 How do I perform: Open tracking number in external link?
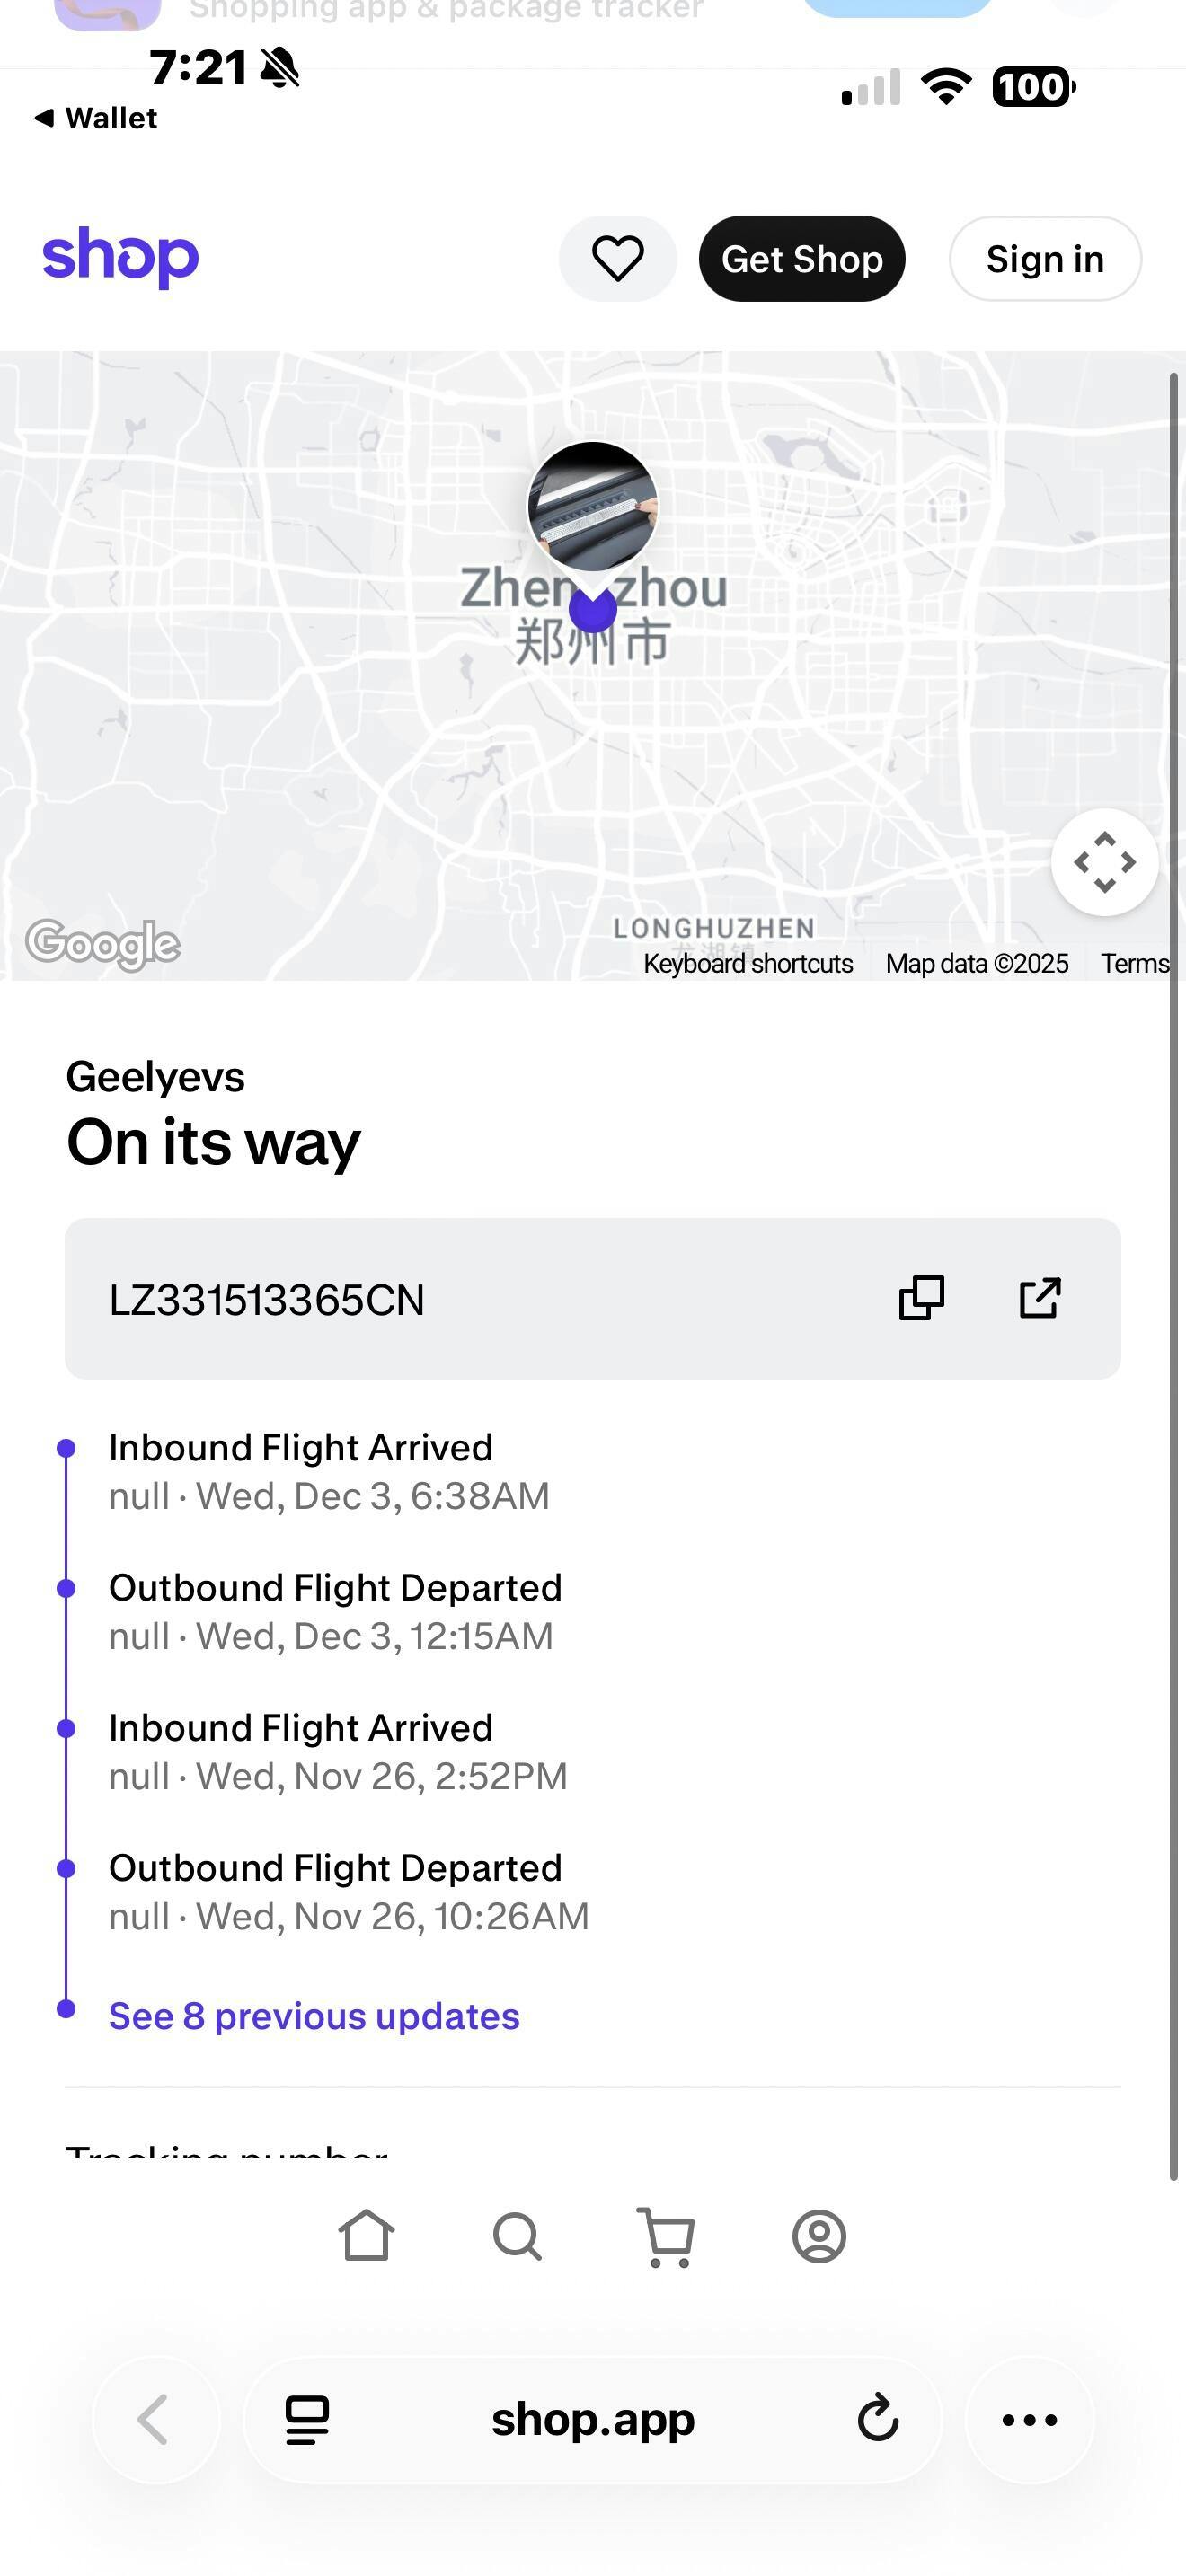(1039, 1298)
